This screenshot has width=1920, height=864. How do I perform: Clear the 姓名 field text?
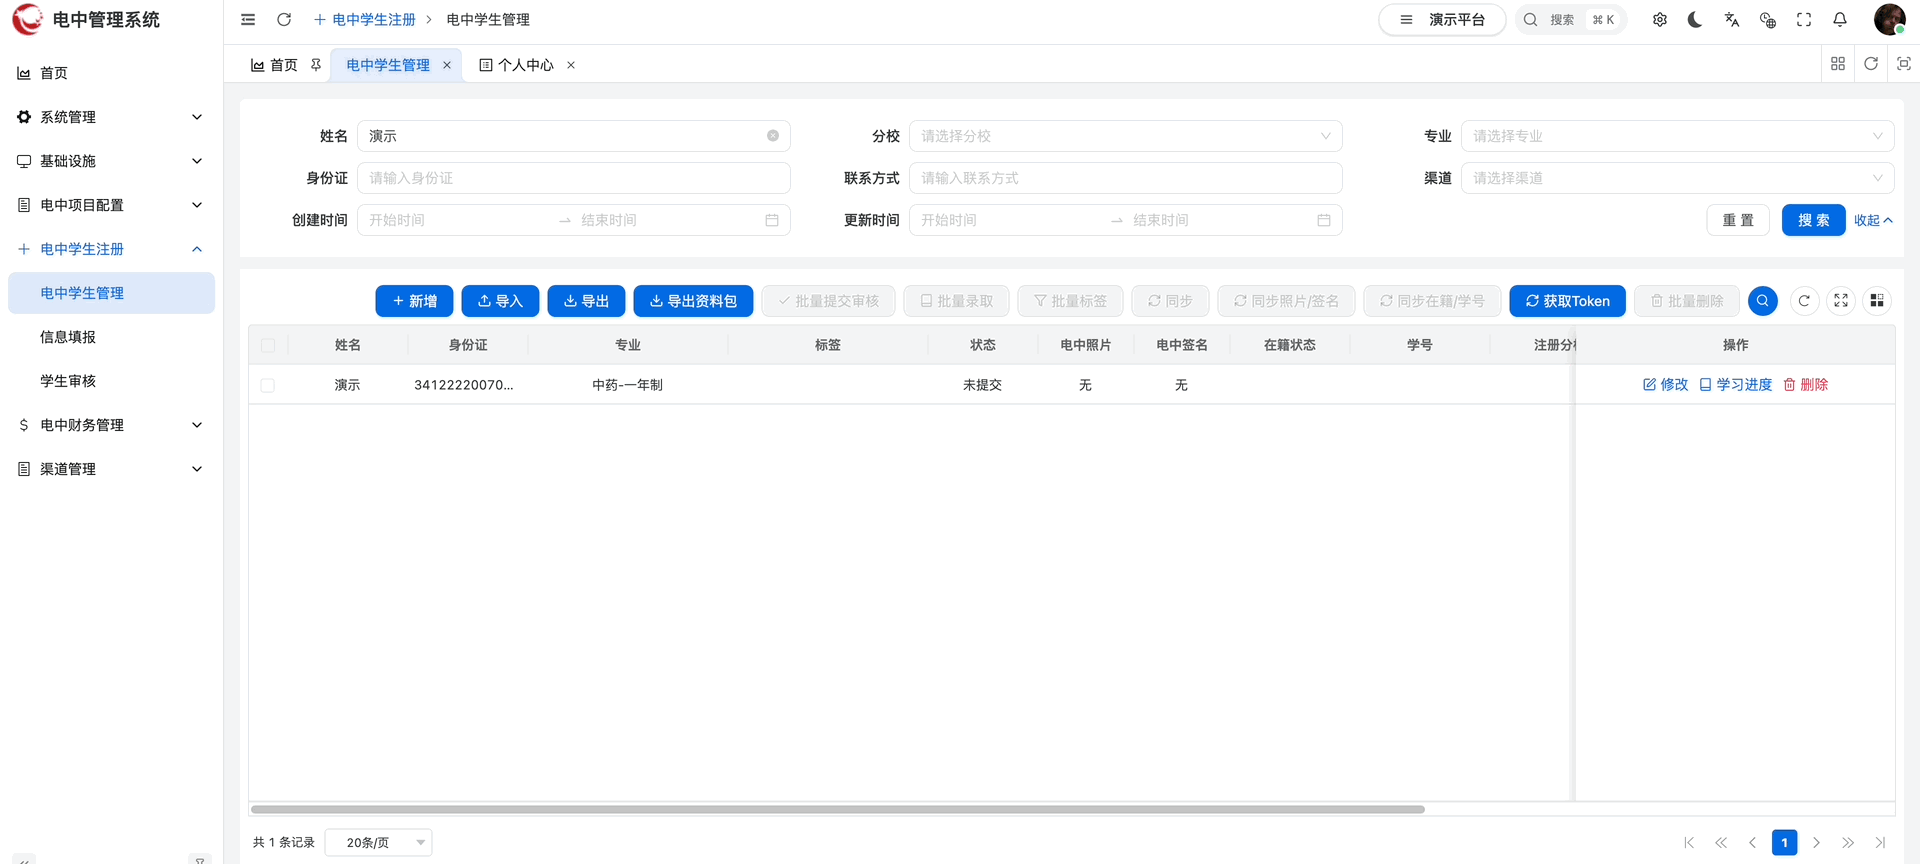tap(773, 136)
